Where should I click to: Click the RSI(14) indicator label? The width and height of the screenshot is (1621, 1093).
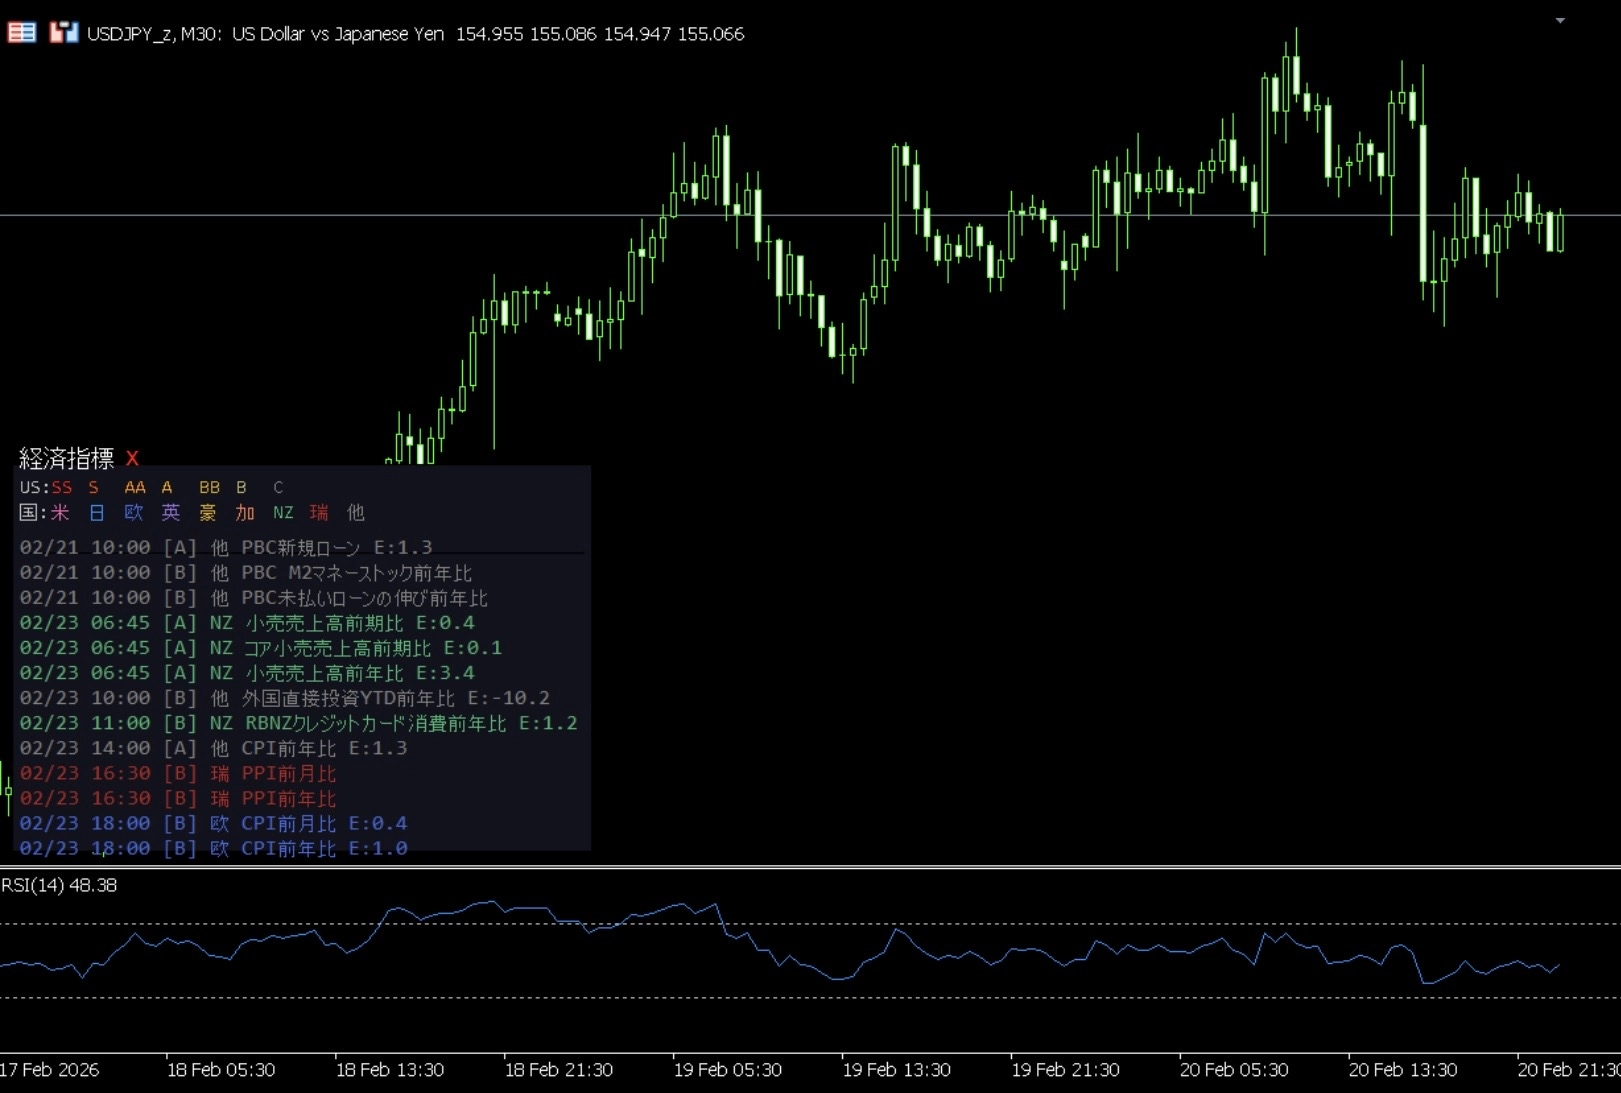pyautogui.click(x=59, y=885)
